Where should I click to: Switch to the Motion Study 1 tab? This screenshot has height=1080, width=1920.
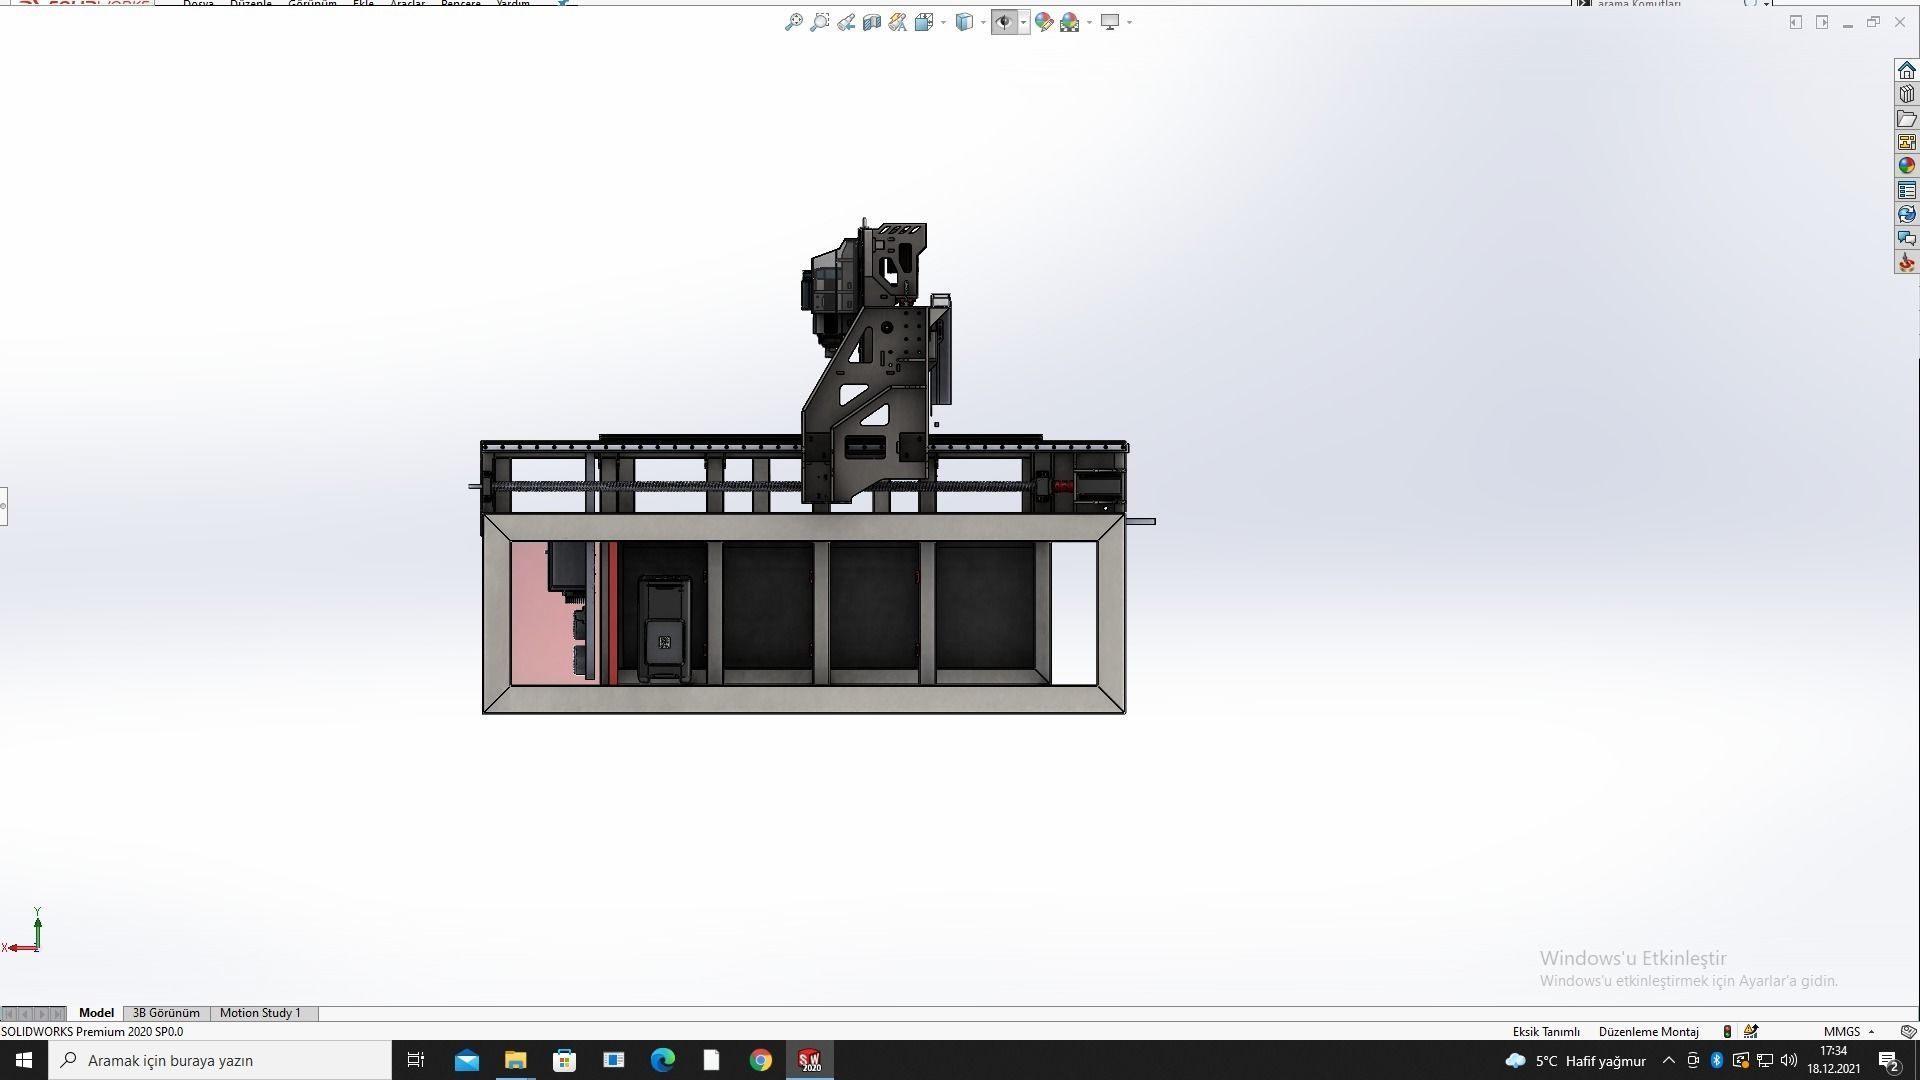260,1013
